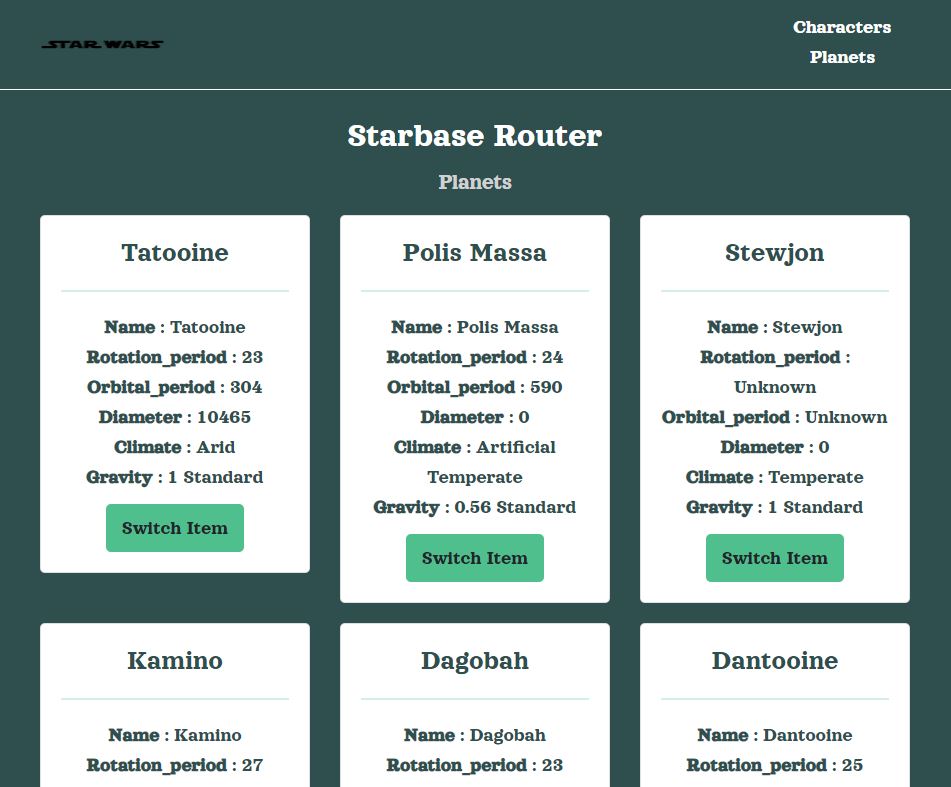Screen dimensions: 951x787
Task: Click the Planets subheading below the title
Action: [x=474, y=182]
